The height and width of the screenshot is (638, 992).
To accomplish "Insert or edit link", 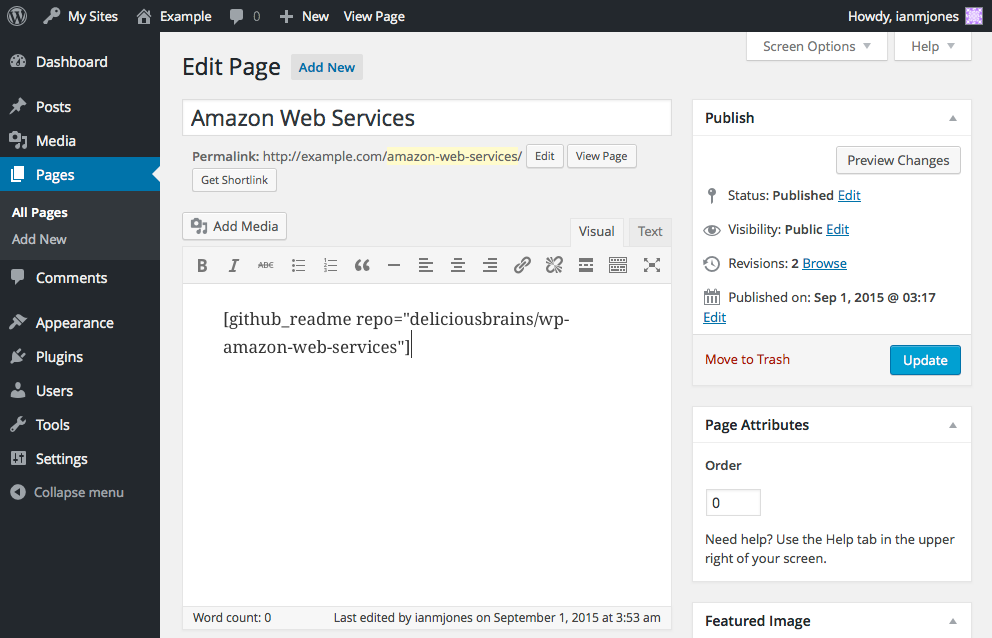I will 522,265.
